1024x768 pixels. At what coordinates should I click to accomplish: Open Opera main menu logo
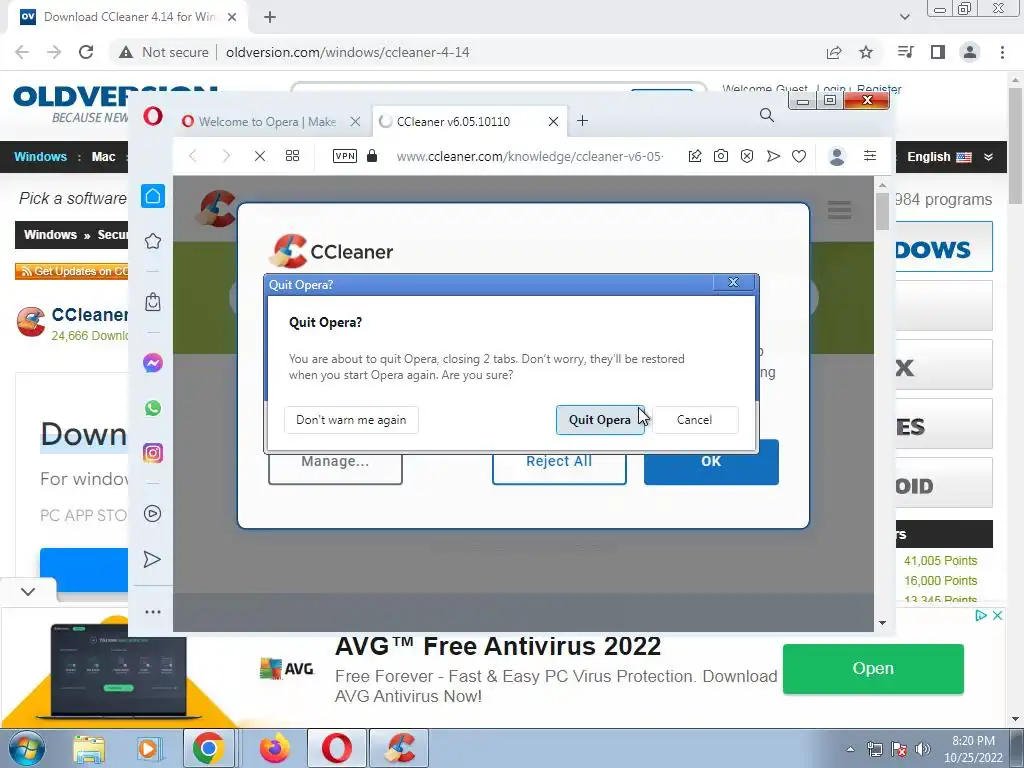pos(153,117)
